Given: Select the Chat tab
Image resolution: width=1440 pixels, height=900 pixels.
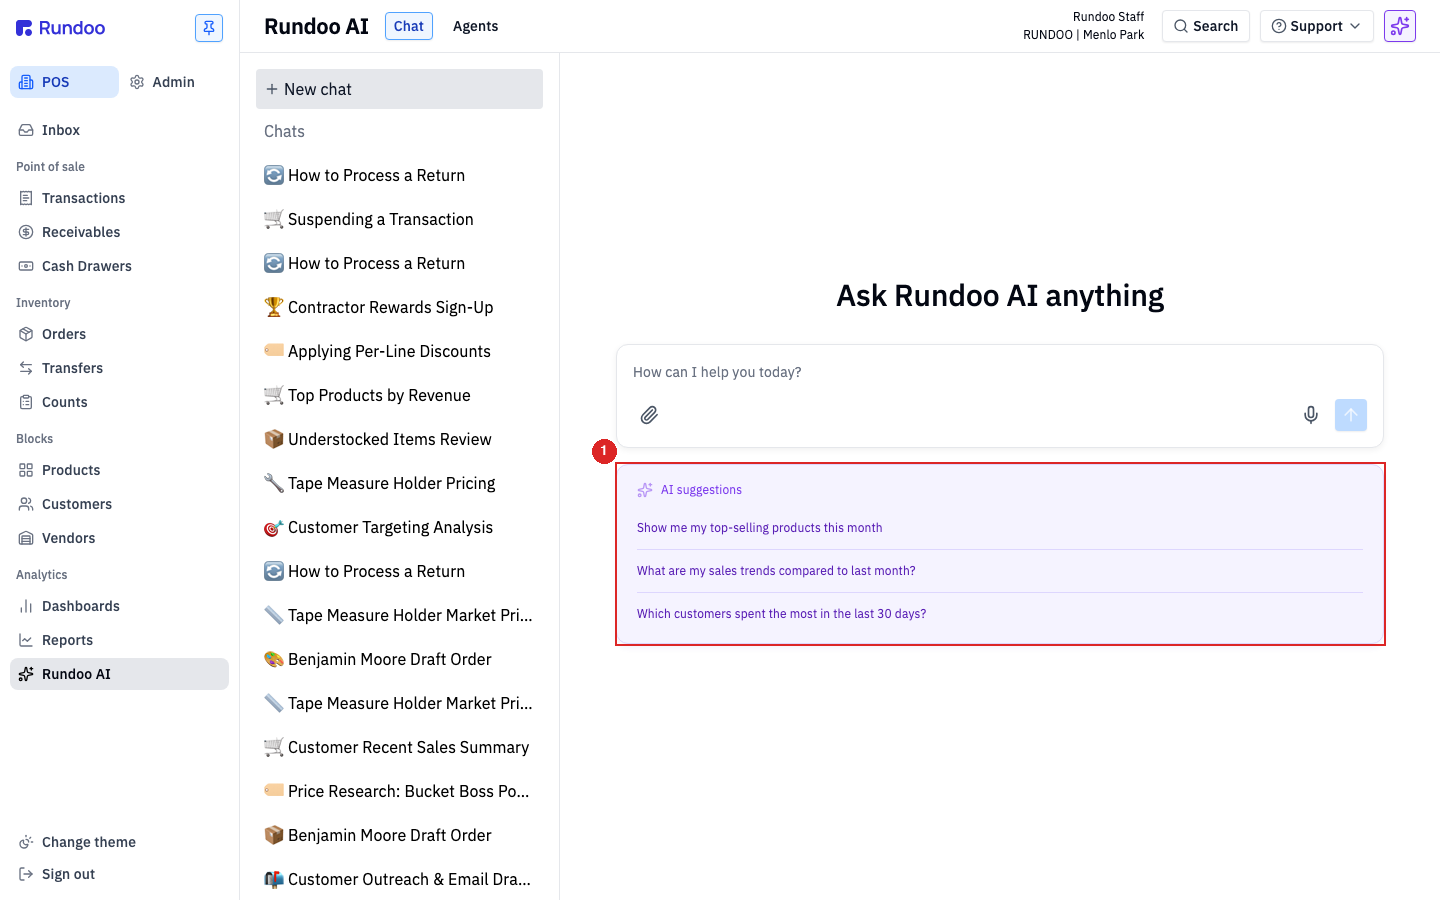Looking at the screenshot, I should 409,26.
